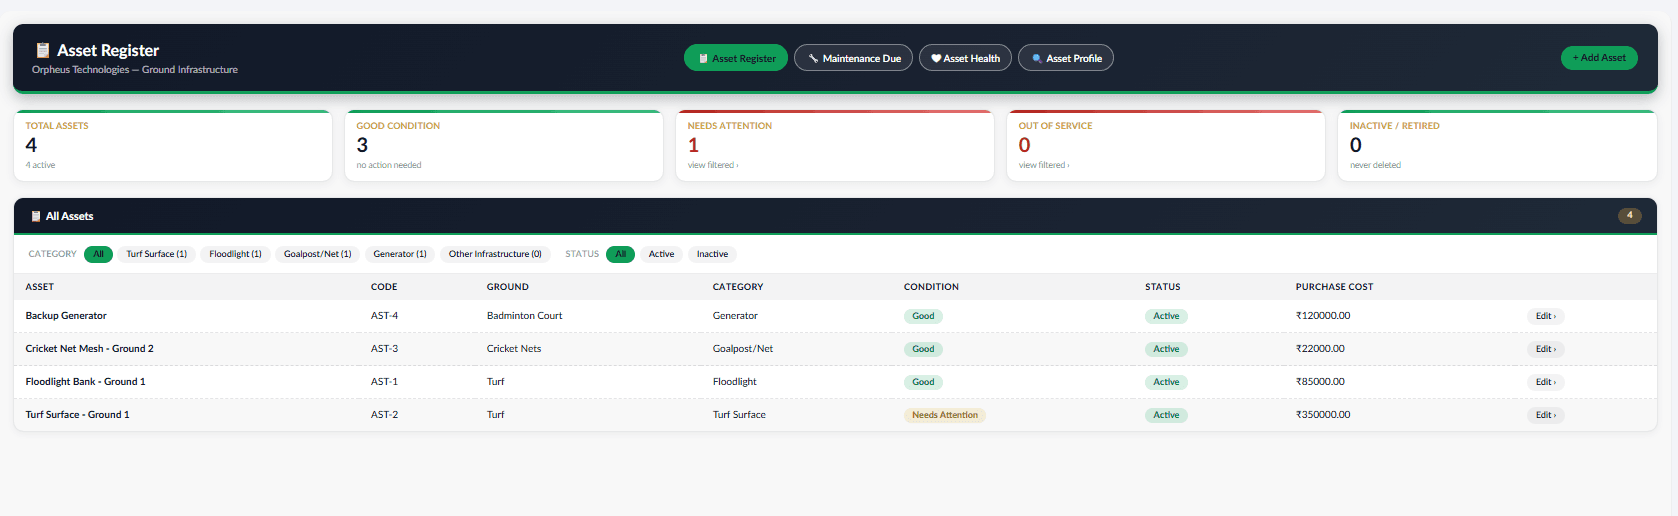Click the clipboard icon beside Asset Register title
Viewport: 1678px width, 516px height.
point(43,50)
